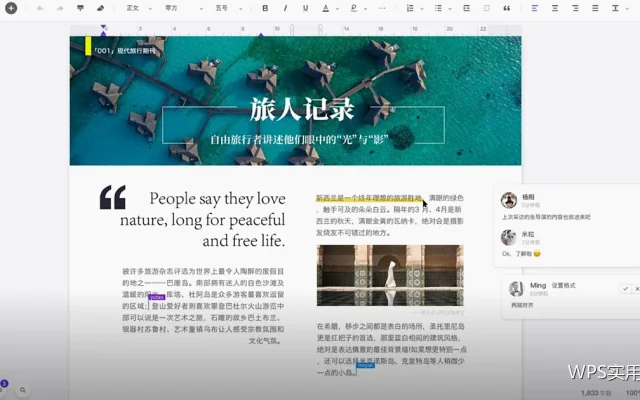Center align text
This screenshot has height=400, width=640.
click(x=555, y=8)
